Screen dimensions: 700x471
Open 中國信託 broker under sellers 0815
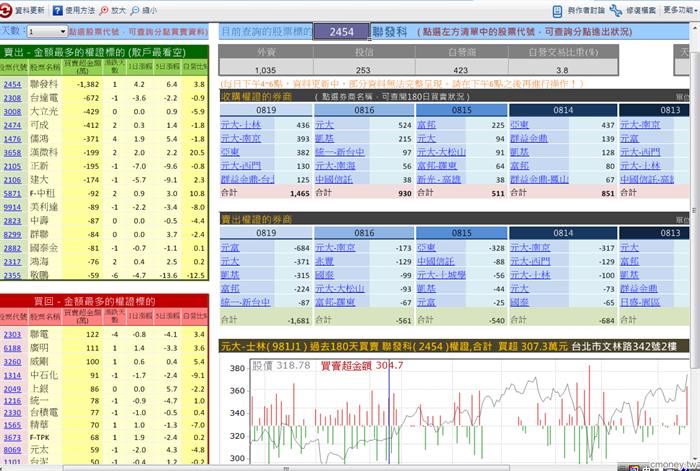click(436, 262)
